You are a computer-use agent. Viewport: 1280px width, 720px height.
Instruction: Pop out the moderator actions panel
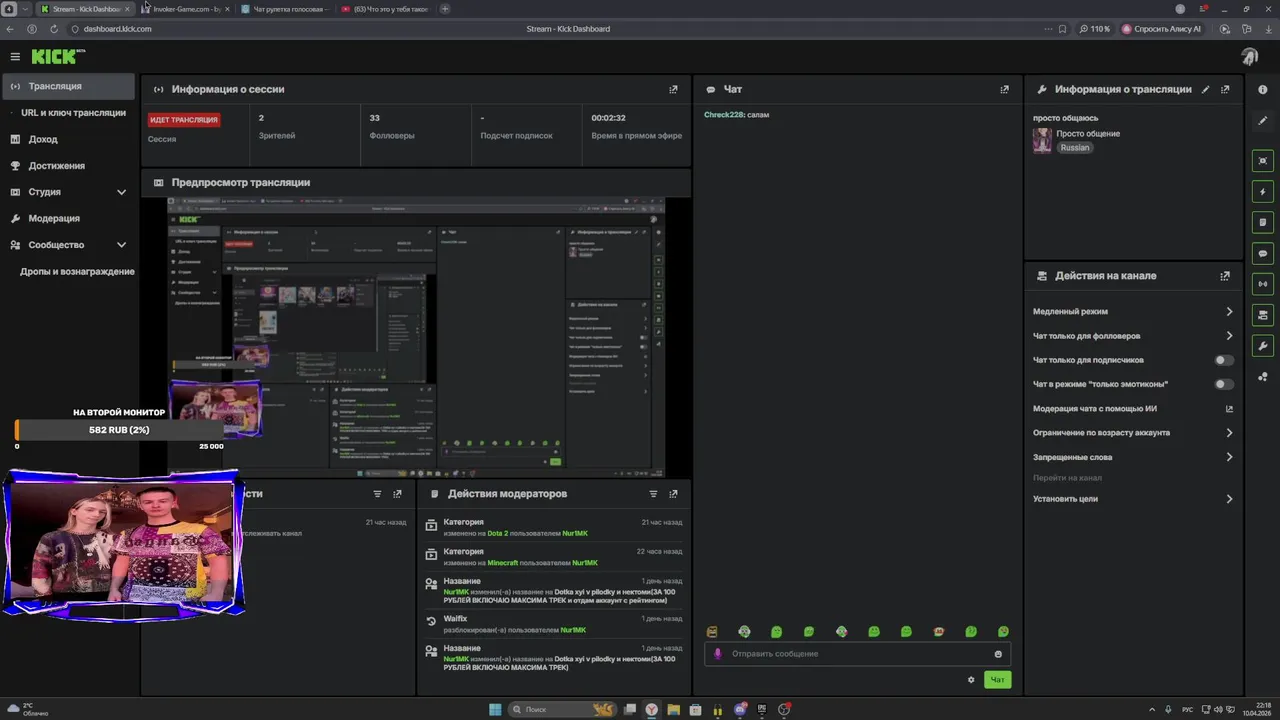(x=673, y=494)
